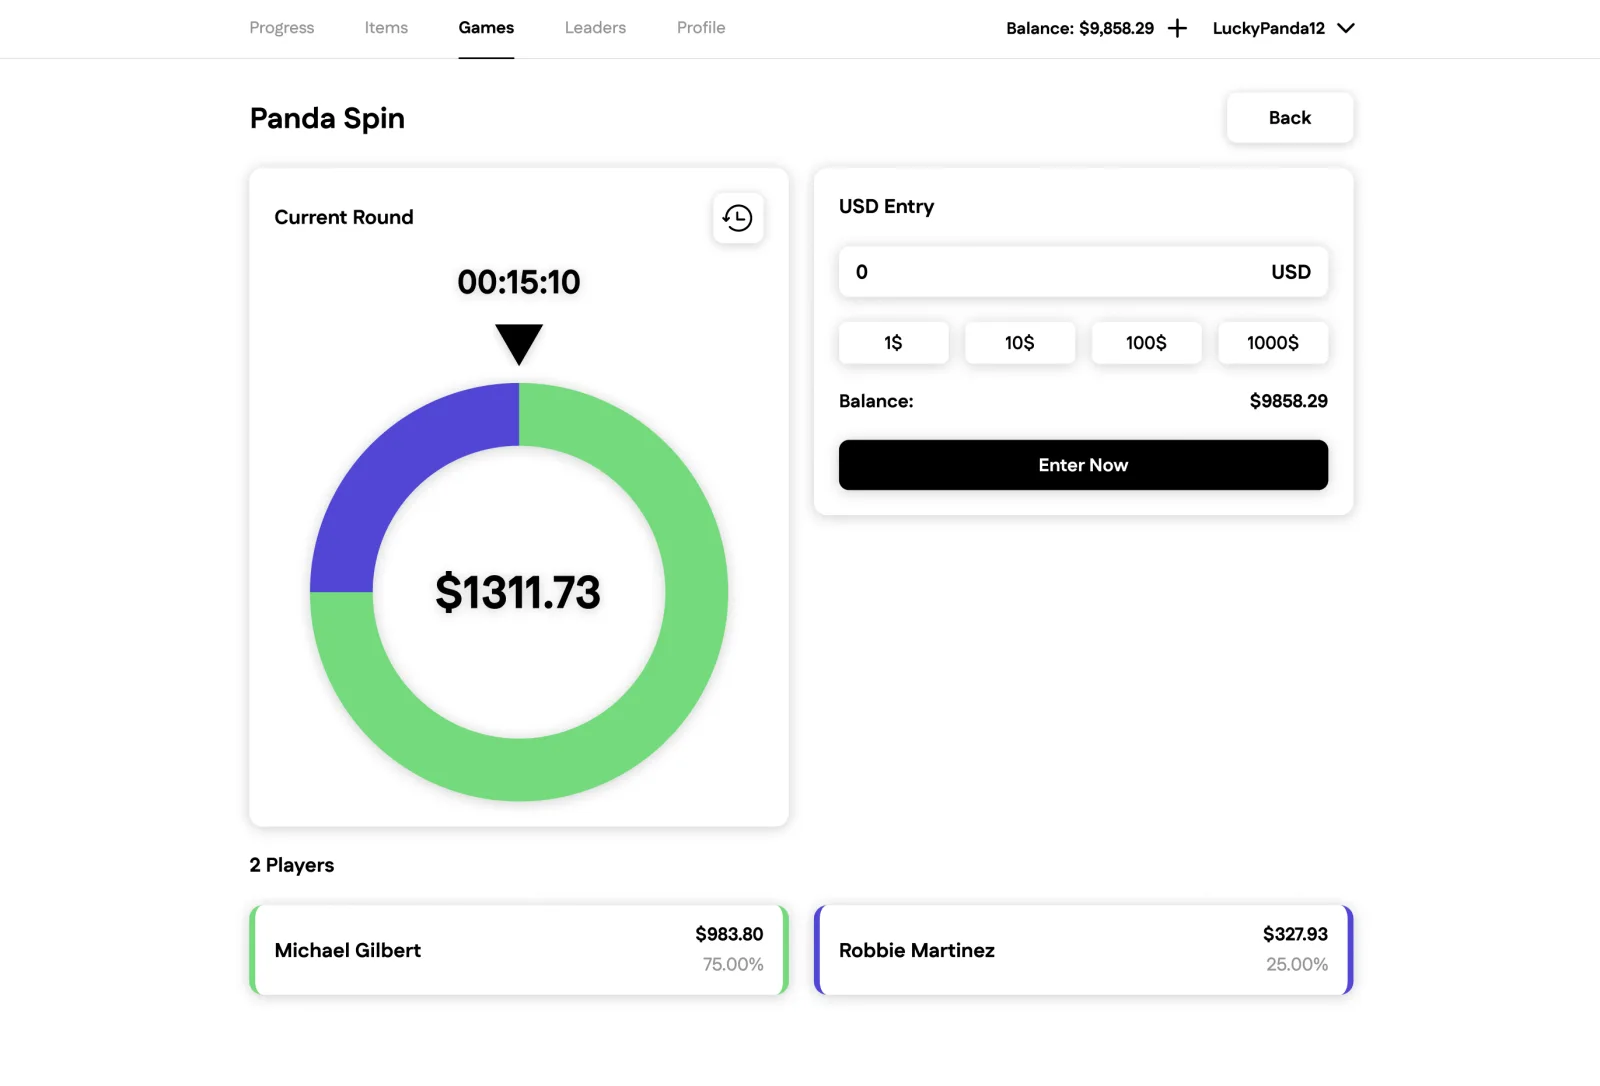Click the Enter Now button
This screenshot has width=1600, height=1086.
tap(1083, 465)
